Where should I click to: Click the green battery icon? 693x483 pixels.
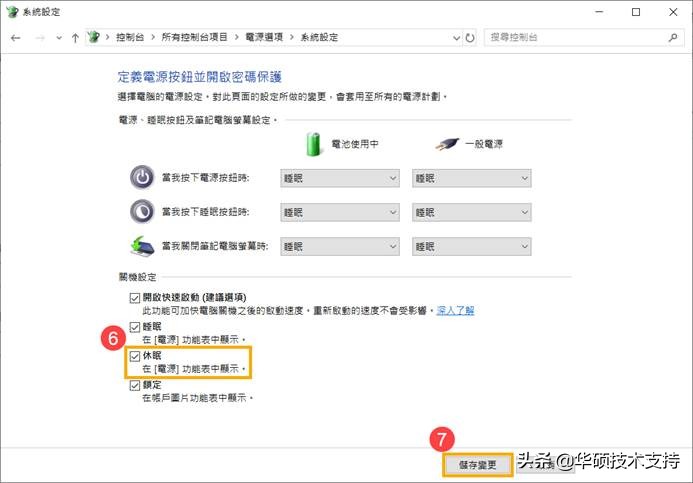click(x=313, y=144)
